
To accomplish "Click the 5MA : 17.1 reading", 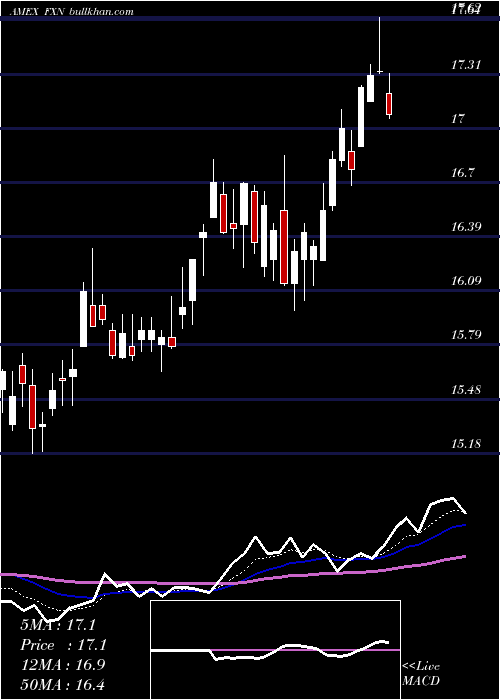I will 58,625.
